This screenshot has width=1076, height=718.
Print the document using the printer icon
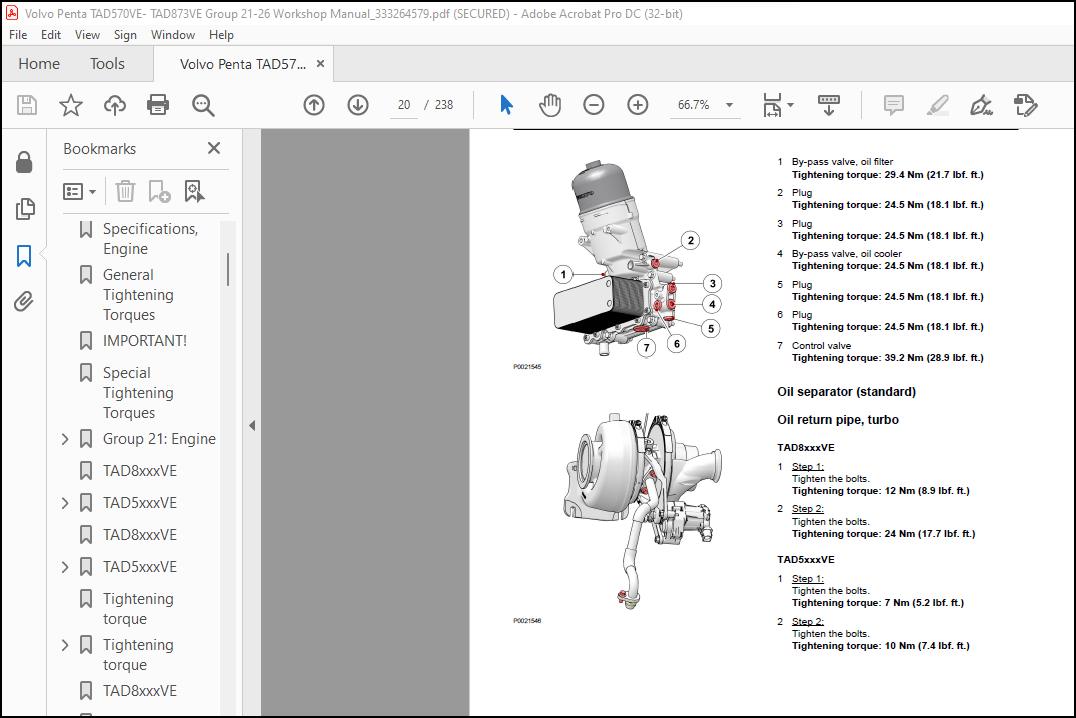click(158, 105)
